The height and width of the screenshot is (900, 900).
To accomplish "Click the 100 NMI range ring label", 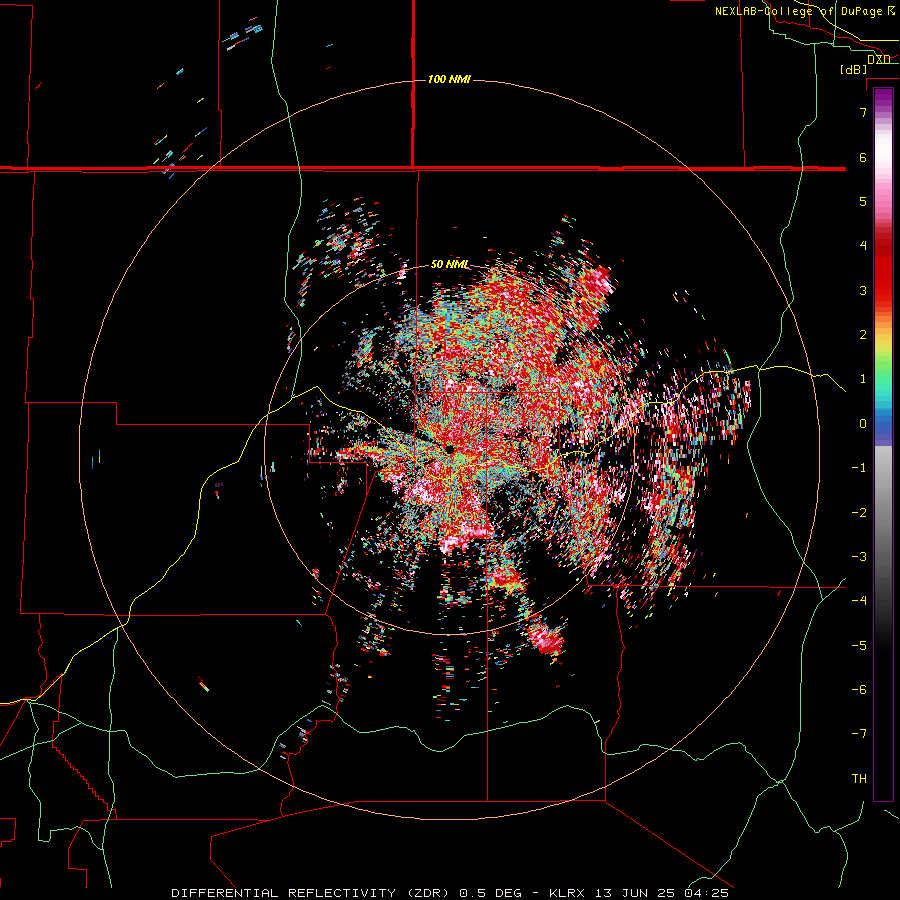I will click(x=449, y=79).
